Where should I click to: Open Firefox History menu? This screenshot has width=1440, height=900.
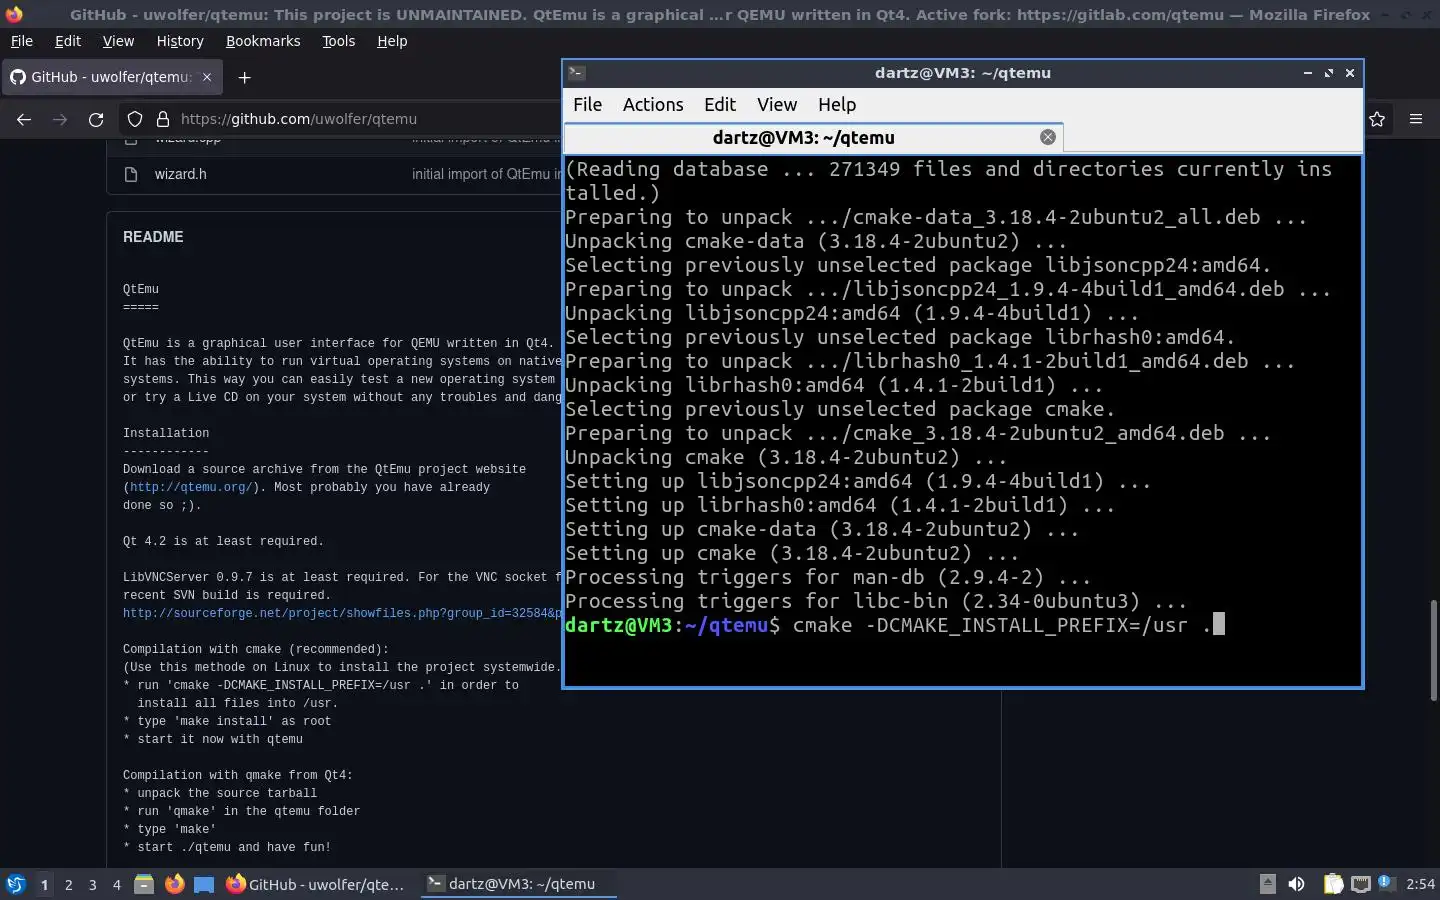(180, 41)
